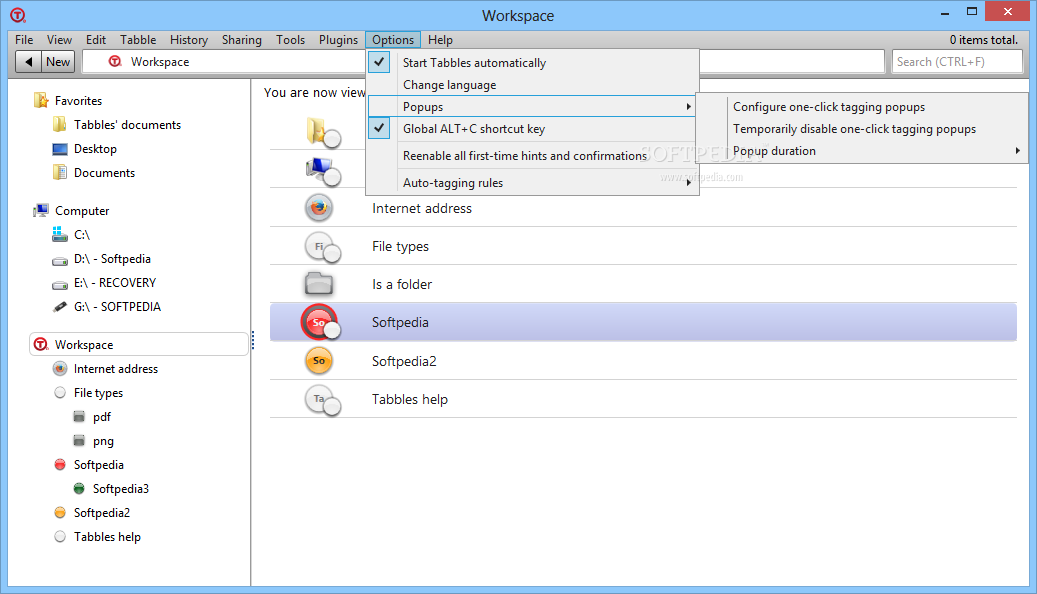
Task: Open the History menu
Action: pyautogui.click(x=188, y=40)
